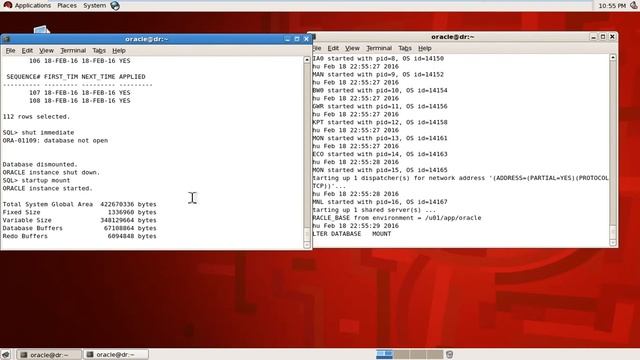Maximize the right terminal window
This screenshot has height=360, width=640.
point(603,37)
